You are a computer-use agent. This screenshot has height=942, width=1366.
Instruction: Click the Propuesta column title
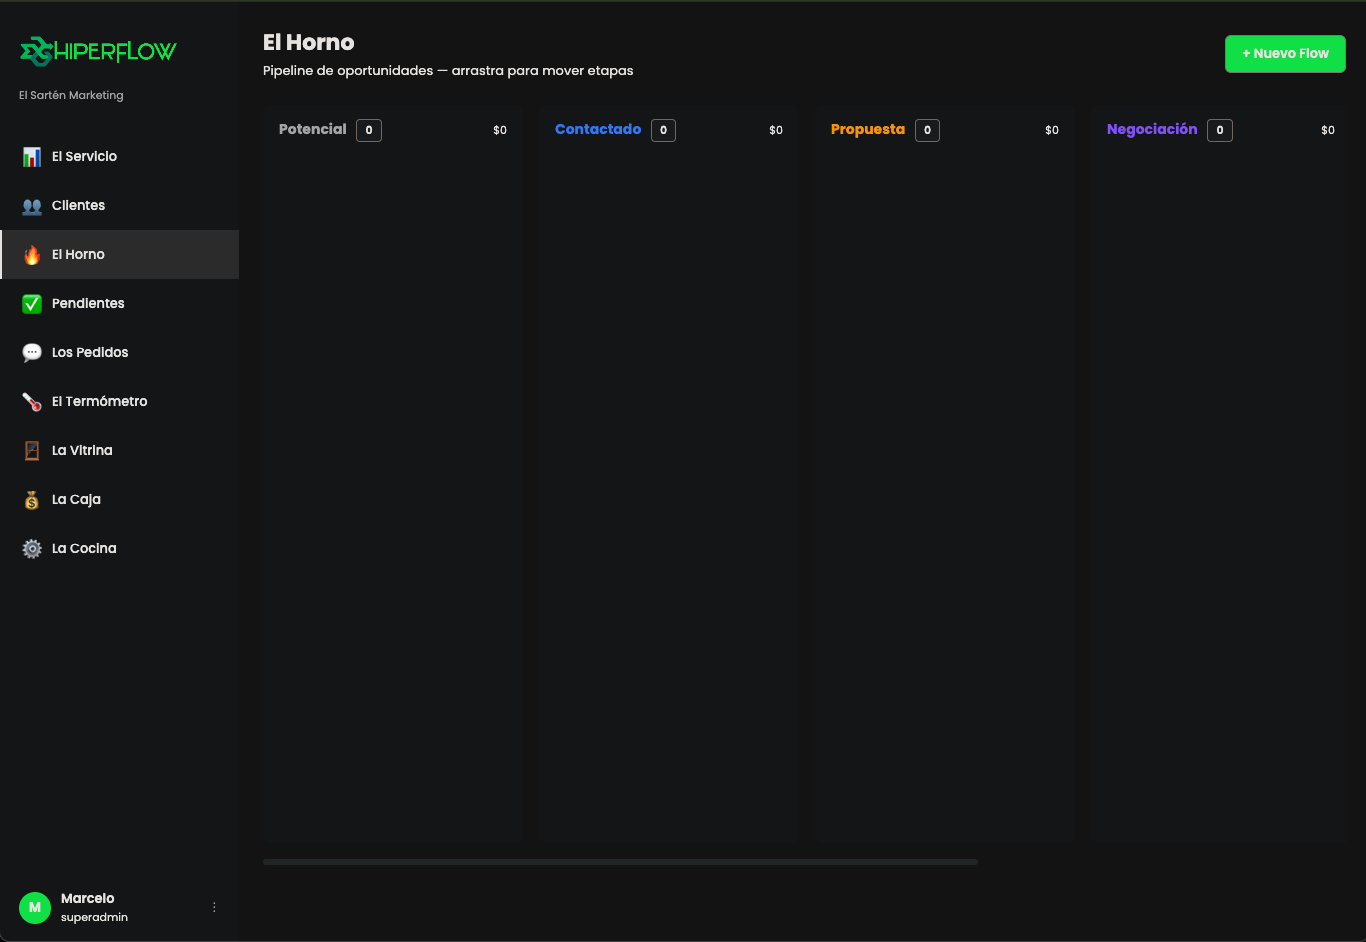[x=868, y=129]
